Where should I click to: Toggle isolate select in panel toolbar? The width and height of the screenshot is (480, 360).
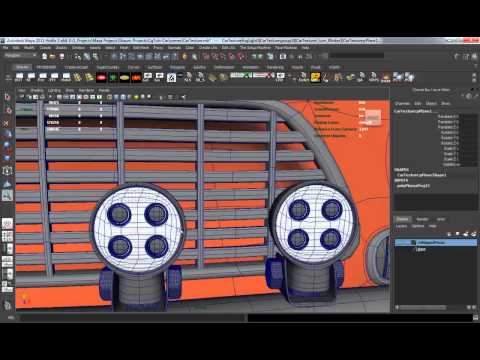161,97
